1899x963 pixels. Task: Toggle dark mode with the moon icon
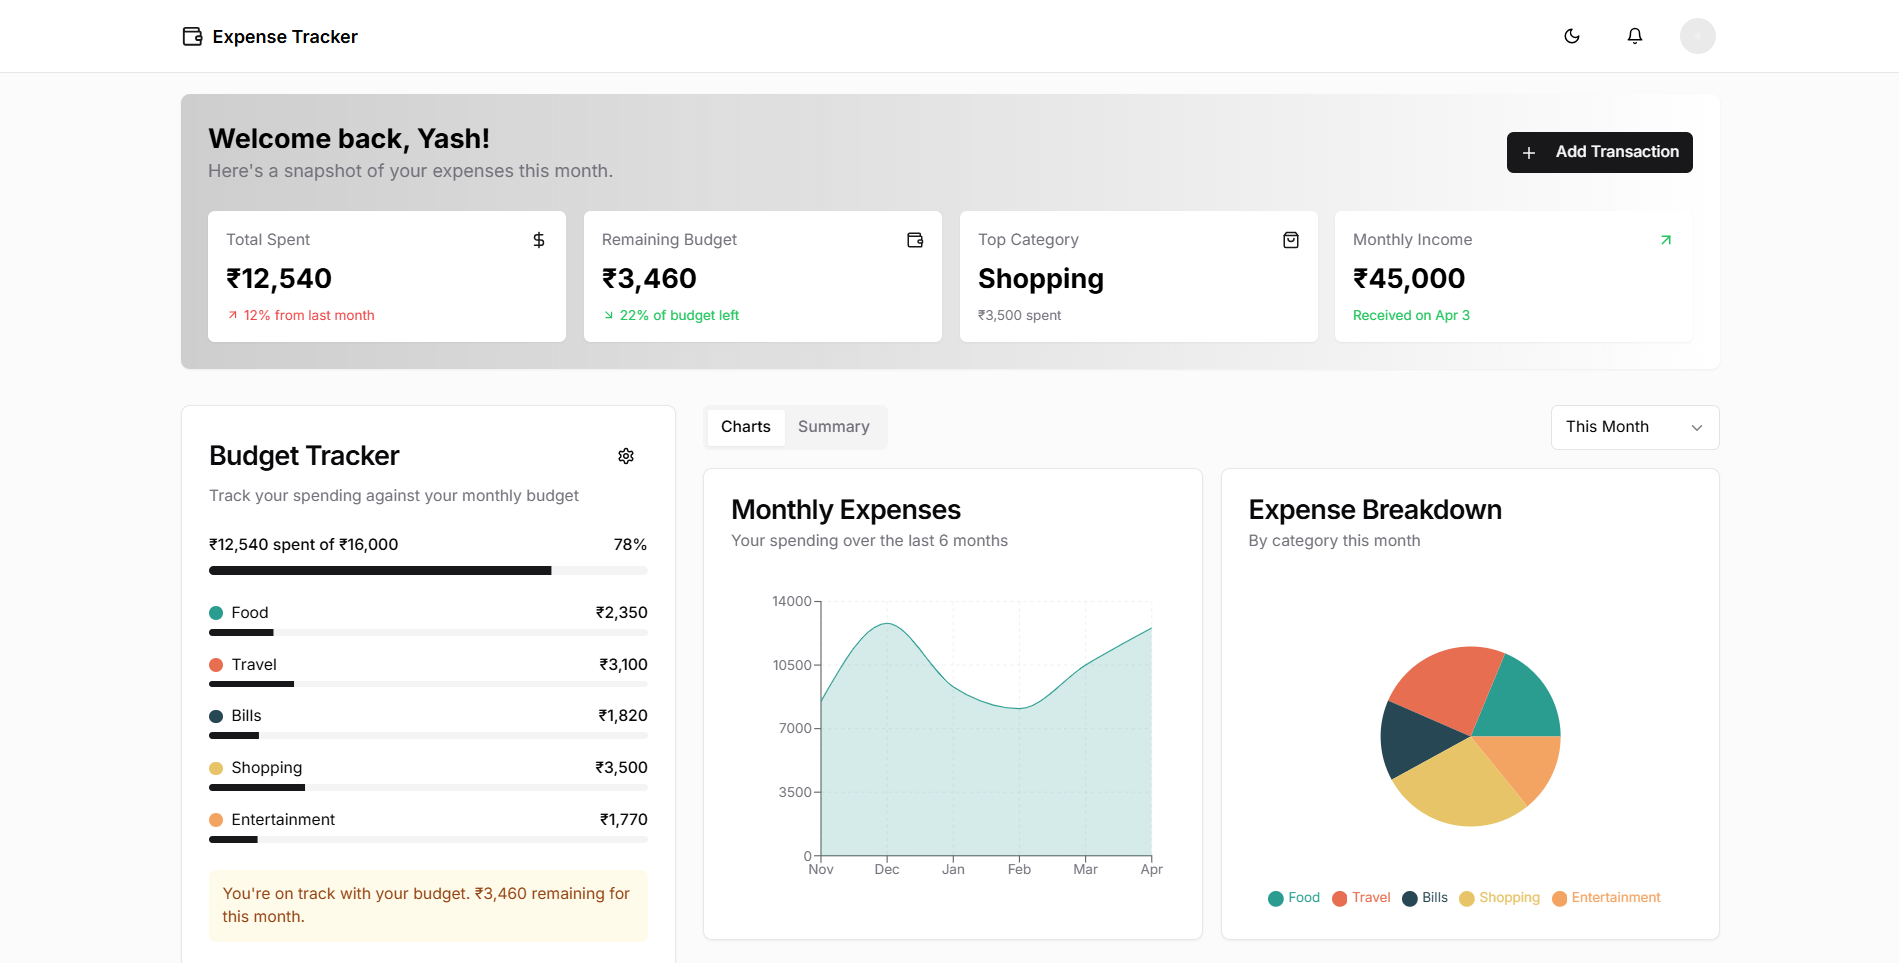coord(1572,36)
